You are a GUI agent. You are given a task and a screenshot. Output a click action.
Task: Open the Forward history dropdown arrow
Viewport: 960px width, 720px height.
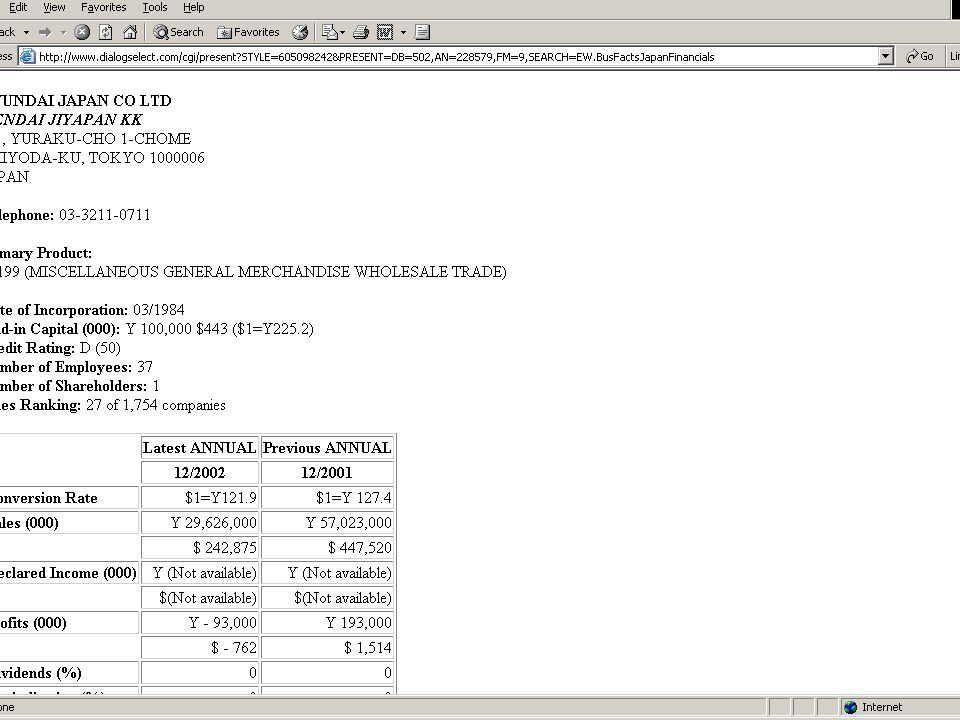click(x=63, y=32)
